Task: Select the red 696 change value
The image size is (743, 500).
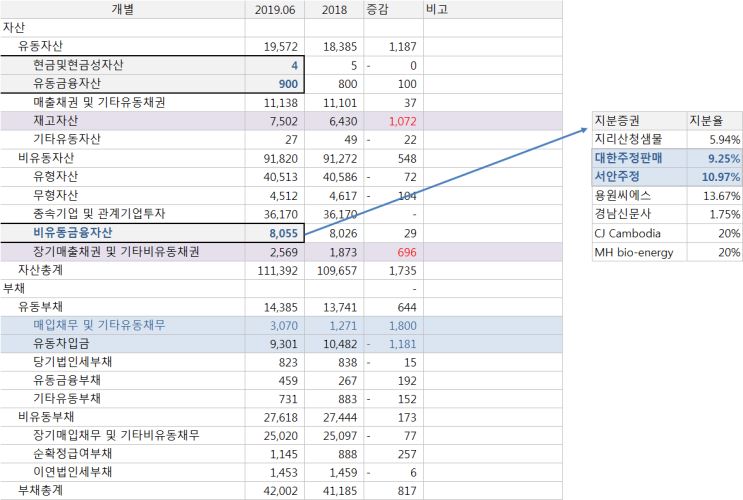Action: [407, 252]
